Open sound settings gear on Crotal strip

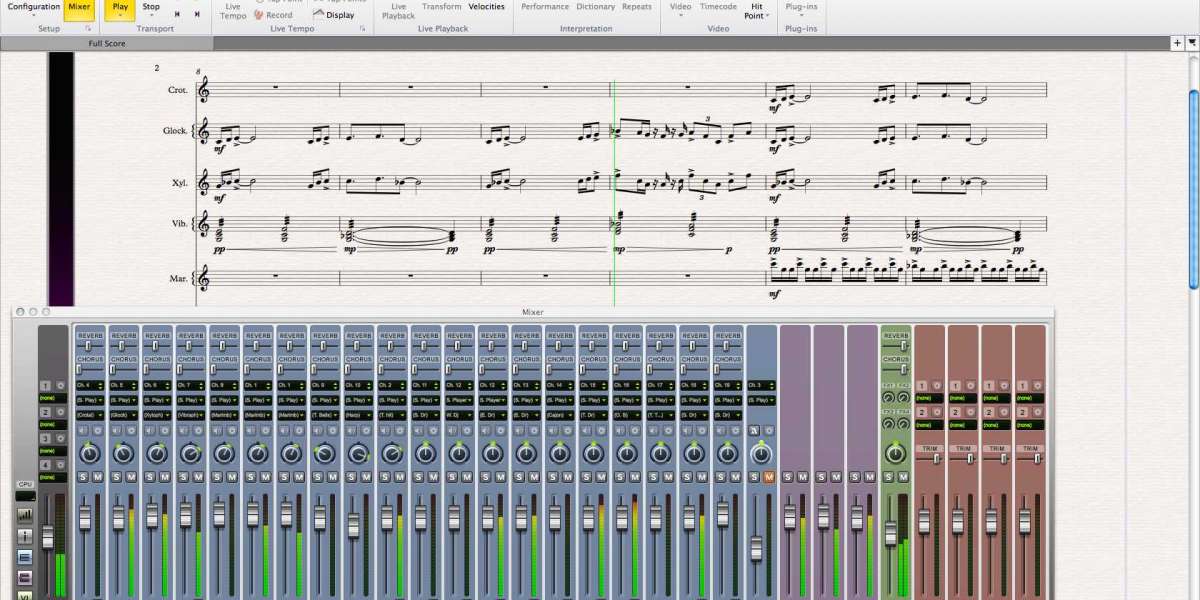(97, 431)
